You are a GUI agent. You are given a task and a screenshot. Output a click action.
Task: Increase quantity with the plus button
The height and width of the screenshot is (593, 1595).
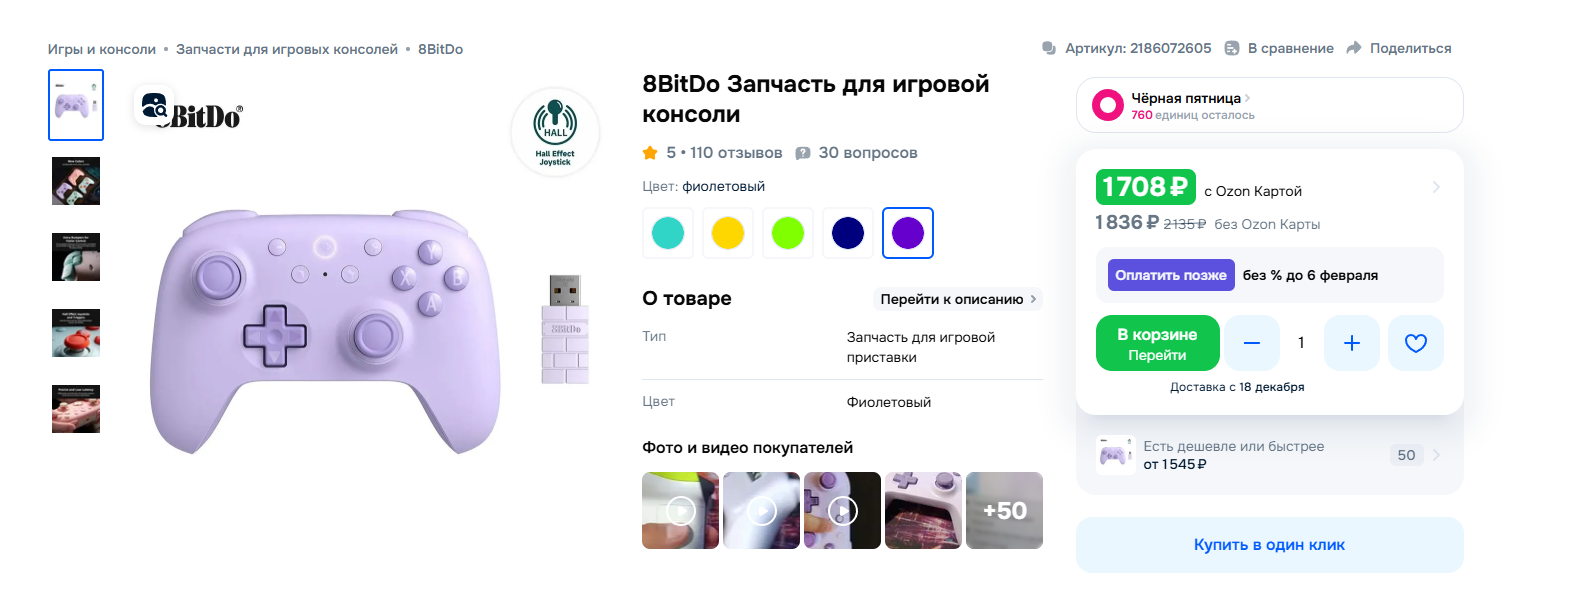click(1352, 343)
